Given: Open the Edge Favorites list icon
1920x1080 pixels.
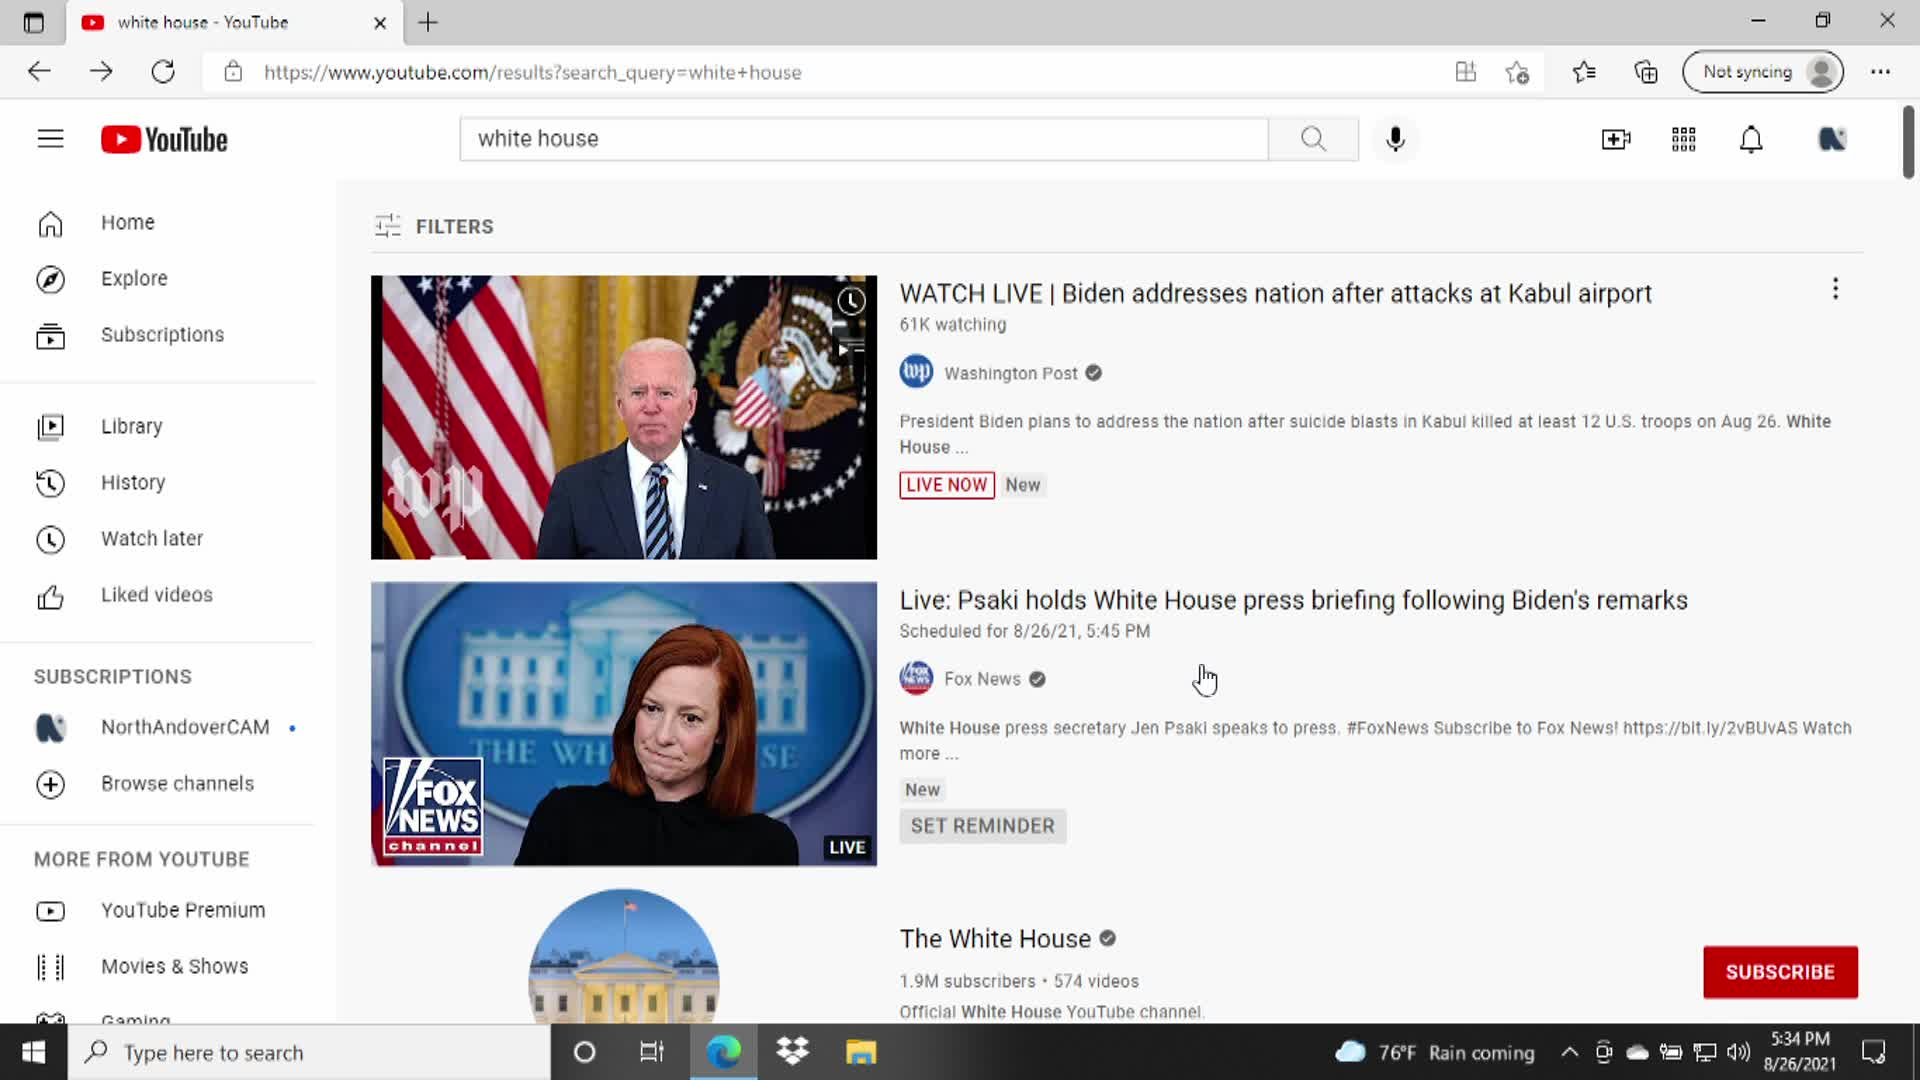Looking at the screenshot, I should 1583,72.
